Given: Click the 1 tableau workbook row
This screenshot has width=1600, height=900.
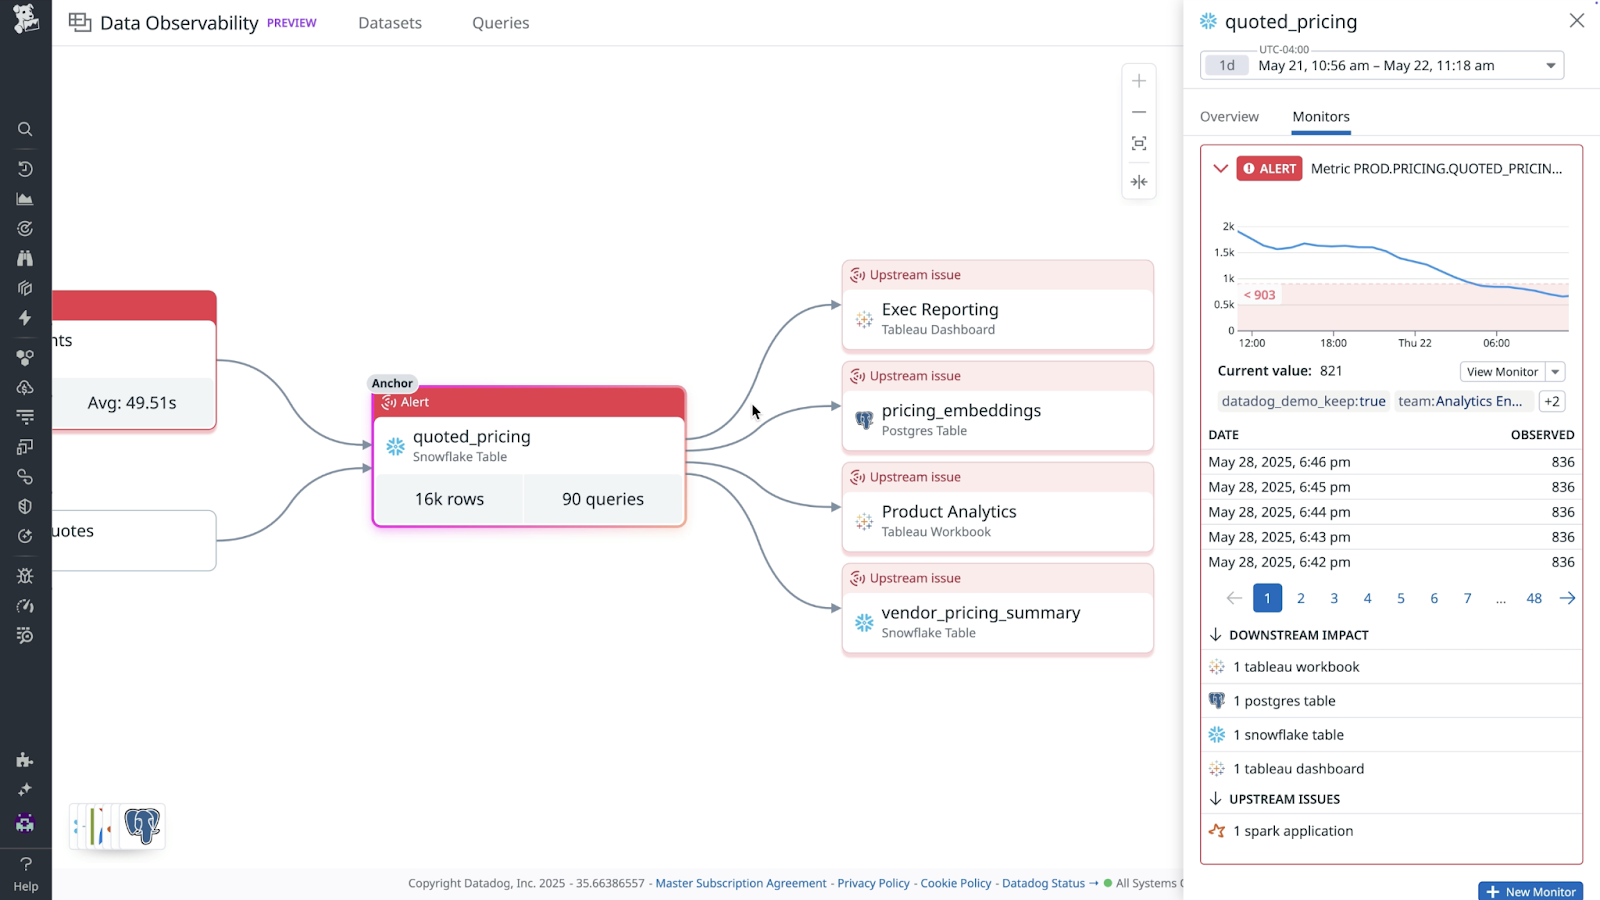Looking at the screenshot, I should [1391, 667].
